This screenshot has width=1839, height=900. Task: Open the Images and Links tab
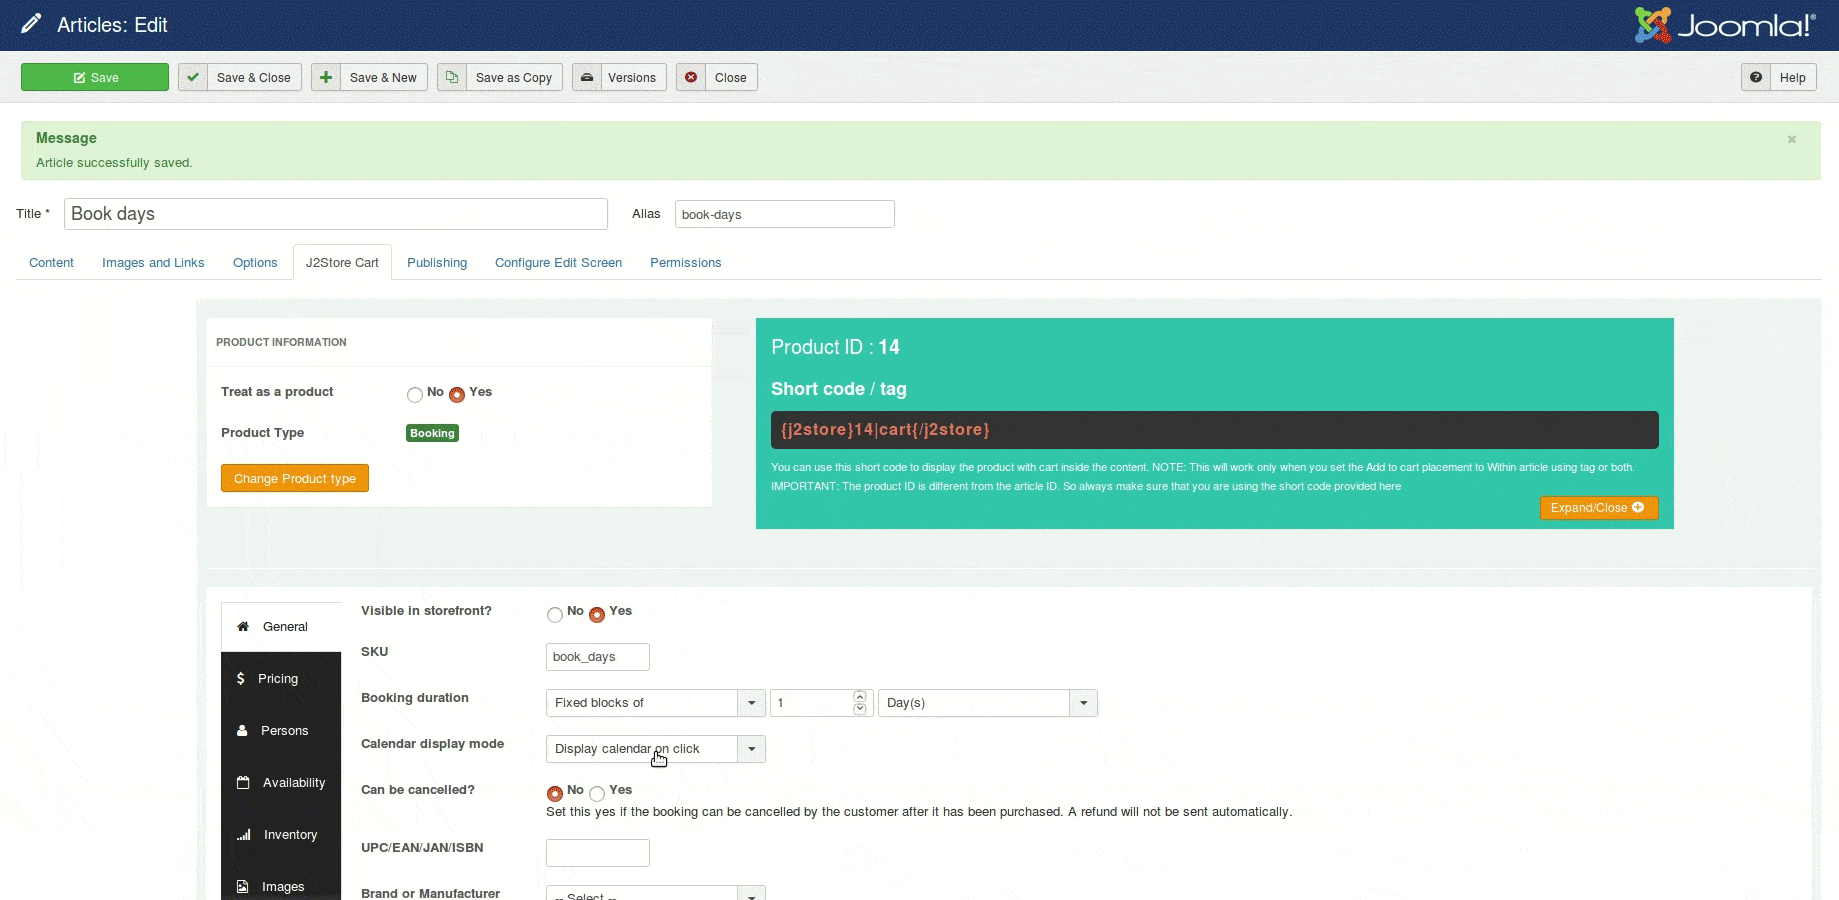153,263
